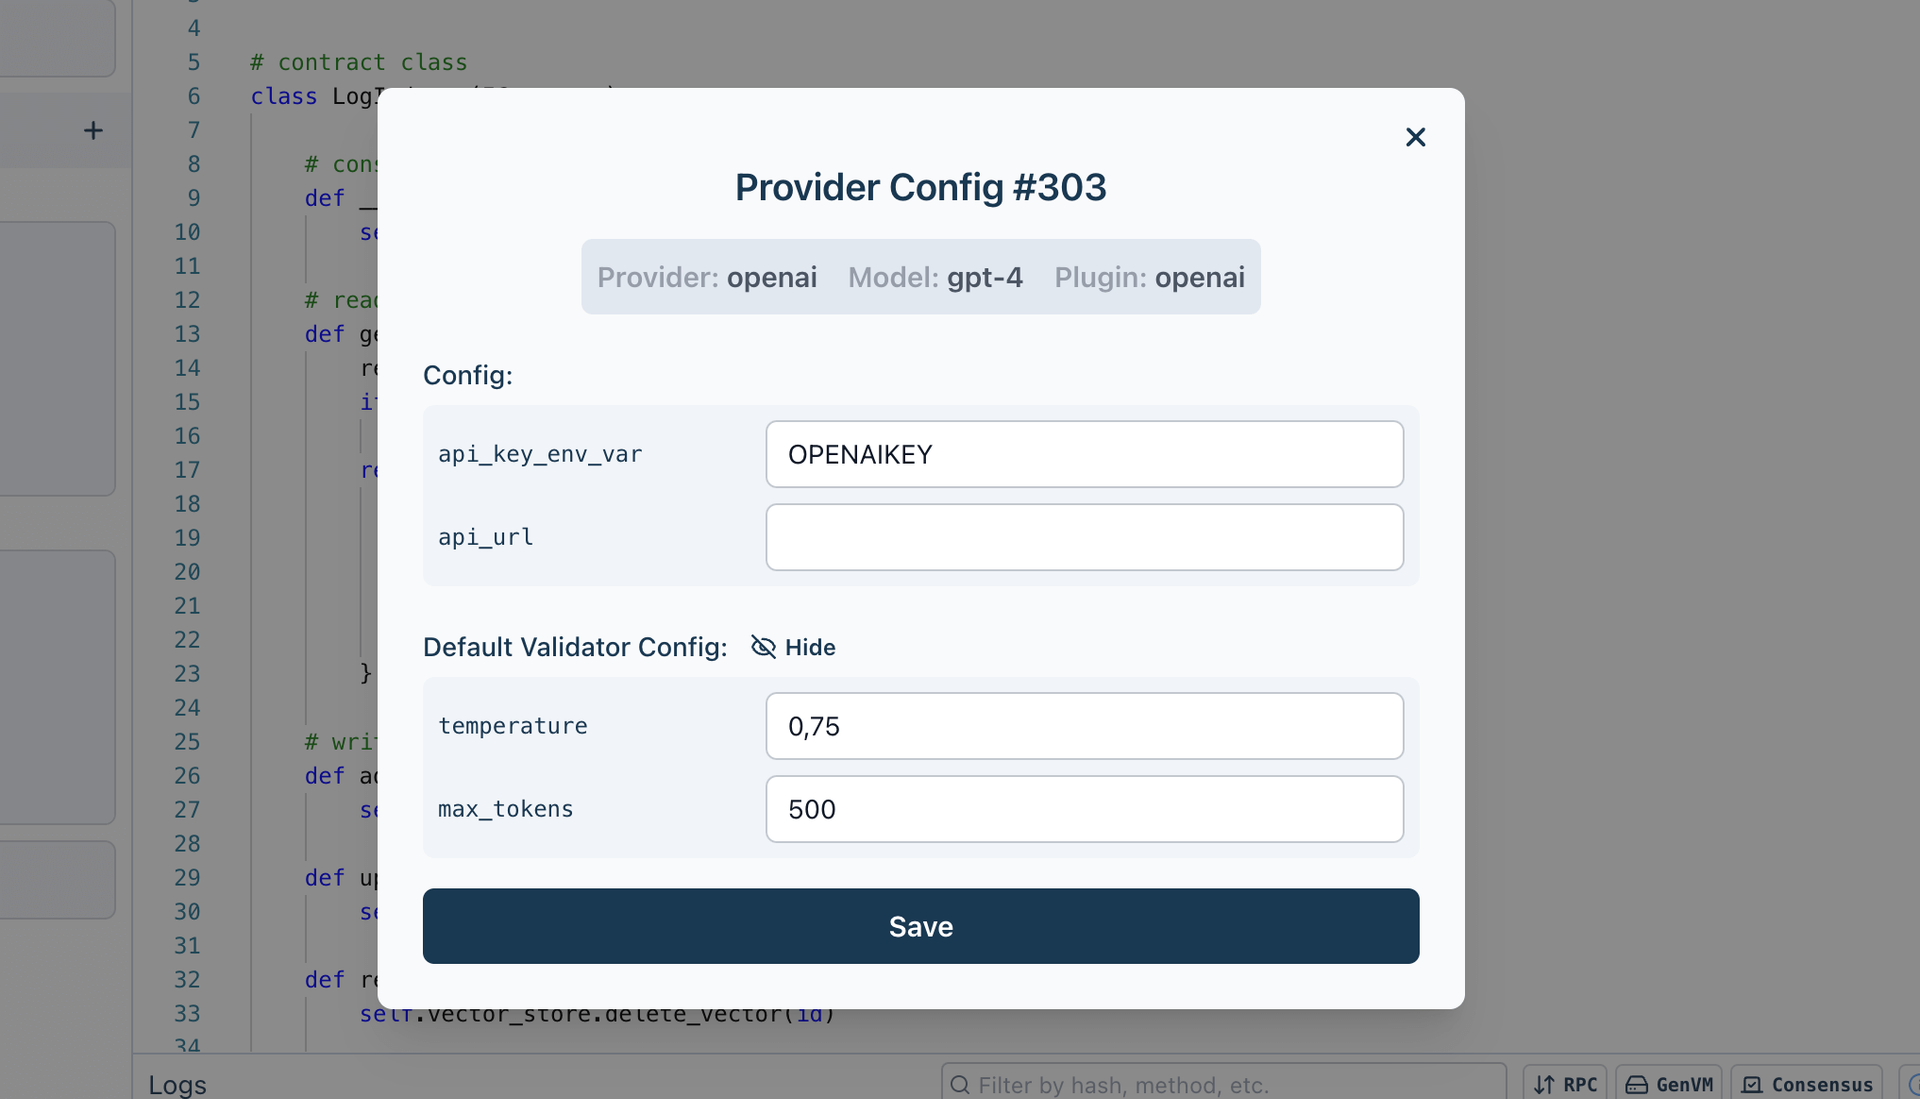Click the Save button

click(920, 926)
